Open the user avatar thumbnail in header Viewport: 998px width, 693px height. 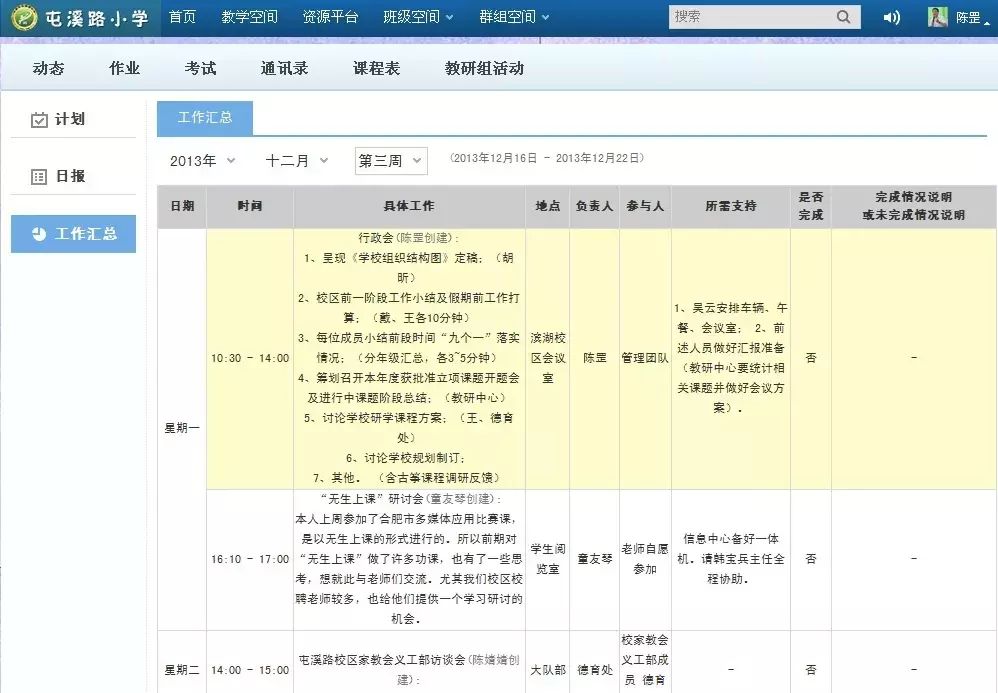(936, 17)
